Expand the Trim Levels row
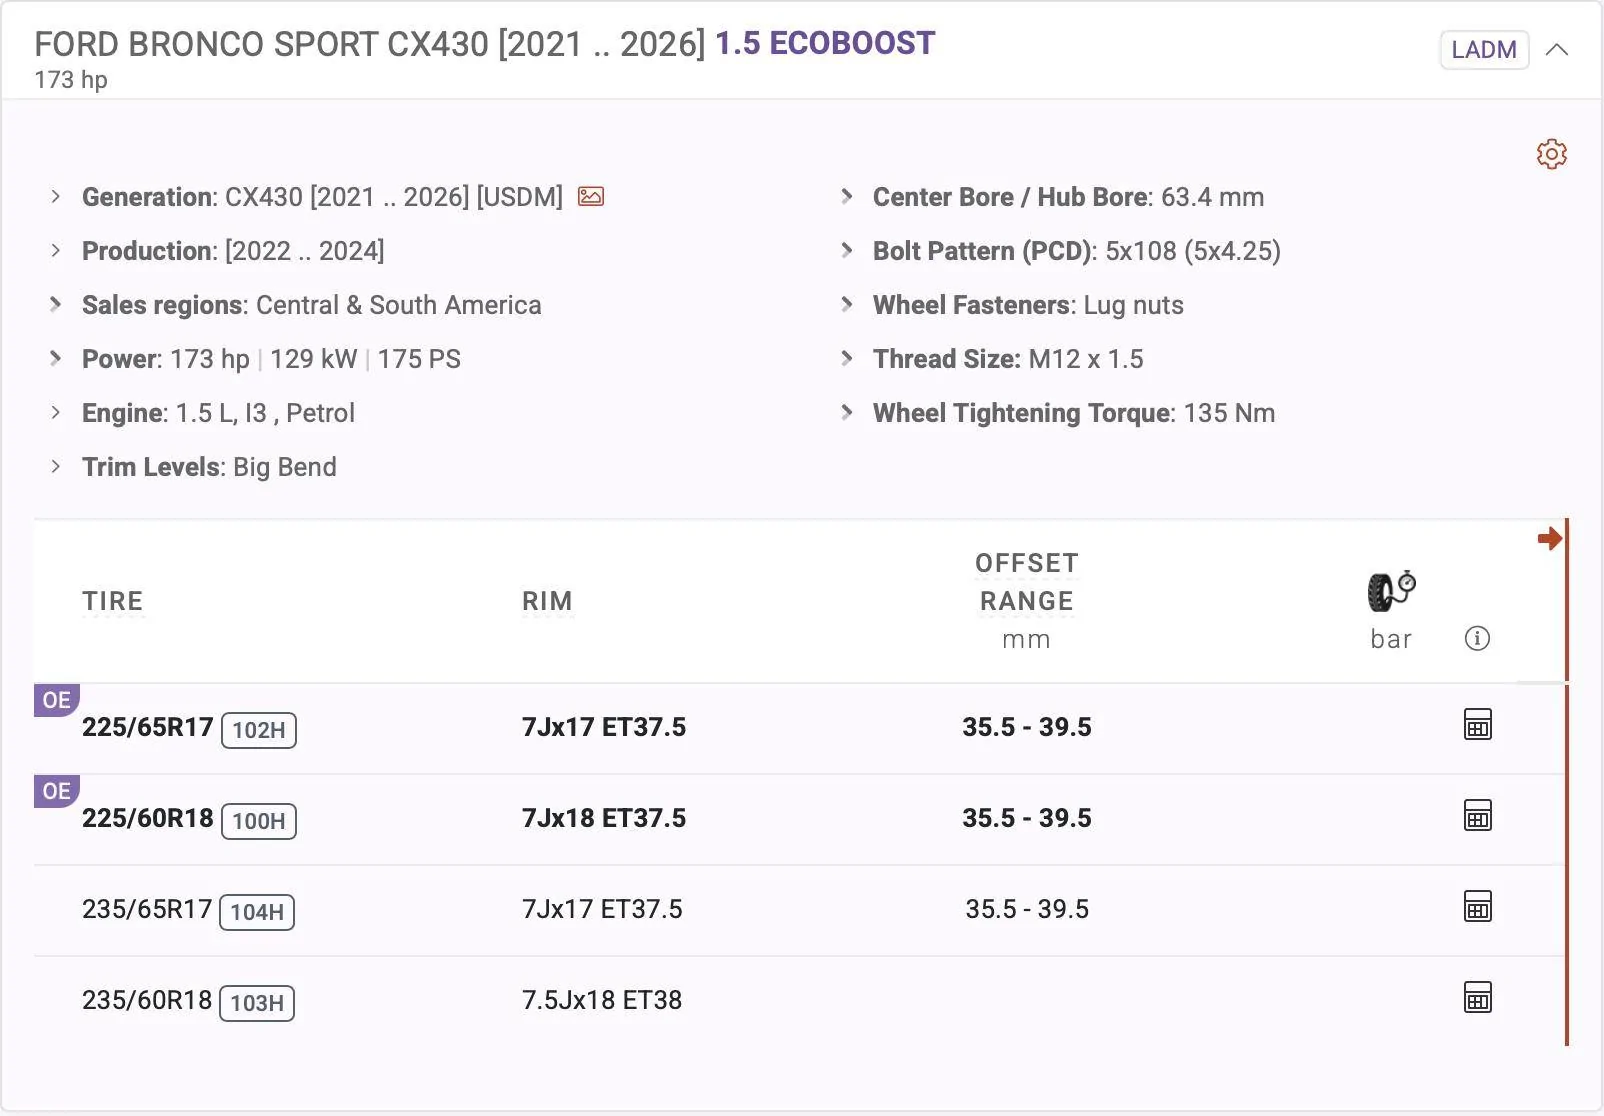Viewport: 1604px width, 1116px height. point(55,466)
